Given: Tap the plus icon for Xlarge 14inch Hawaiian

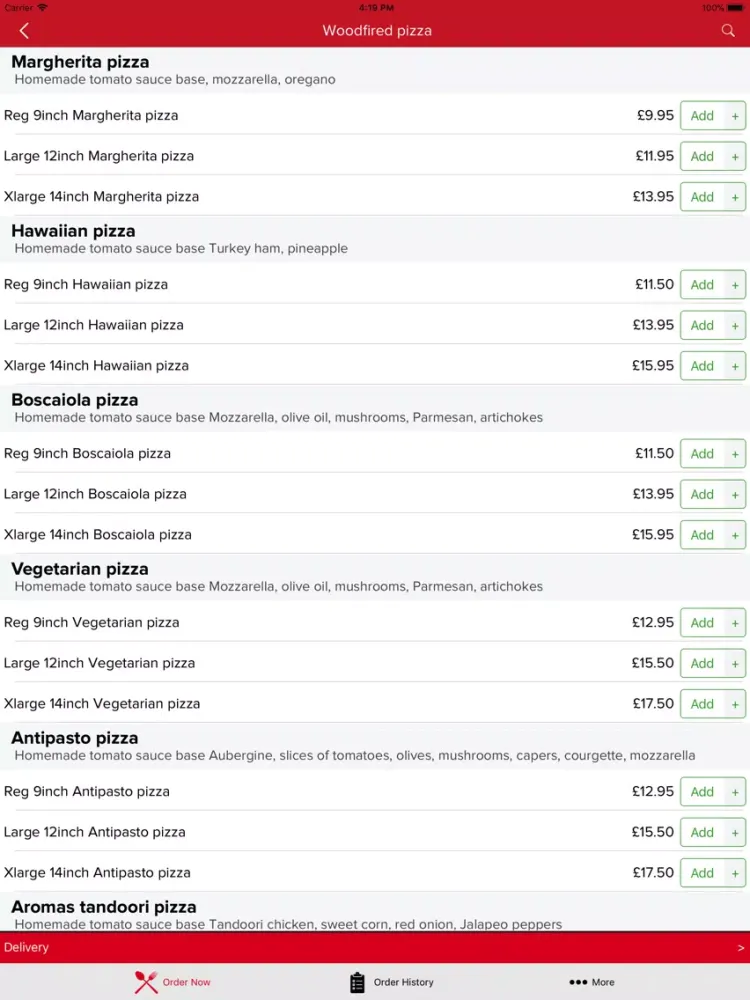Looking at the screenshot, I should click(x=735, y=366).
